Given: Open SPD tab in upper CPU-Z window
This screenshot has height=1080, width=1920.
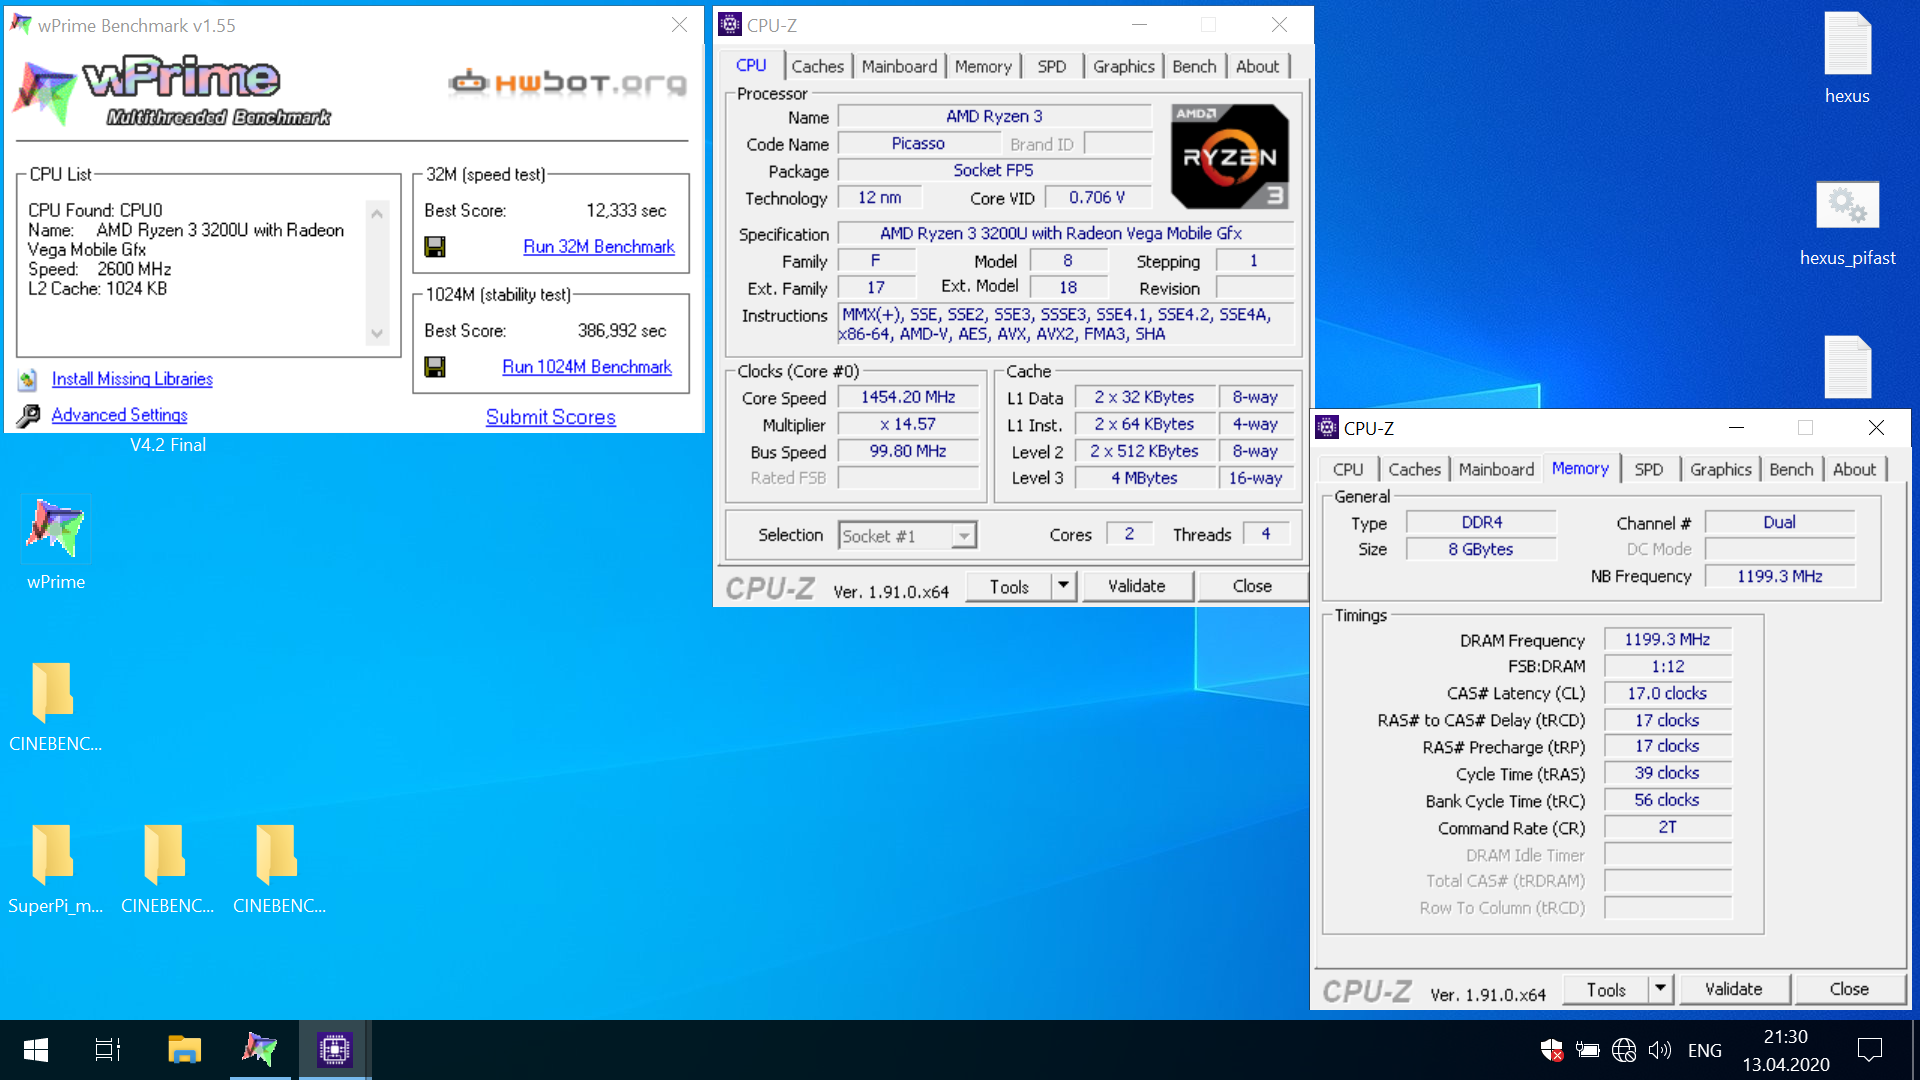Looking at the screenshot, I should 1051,66.
